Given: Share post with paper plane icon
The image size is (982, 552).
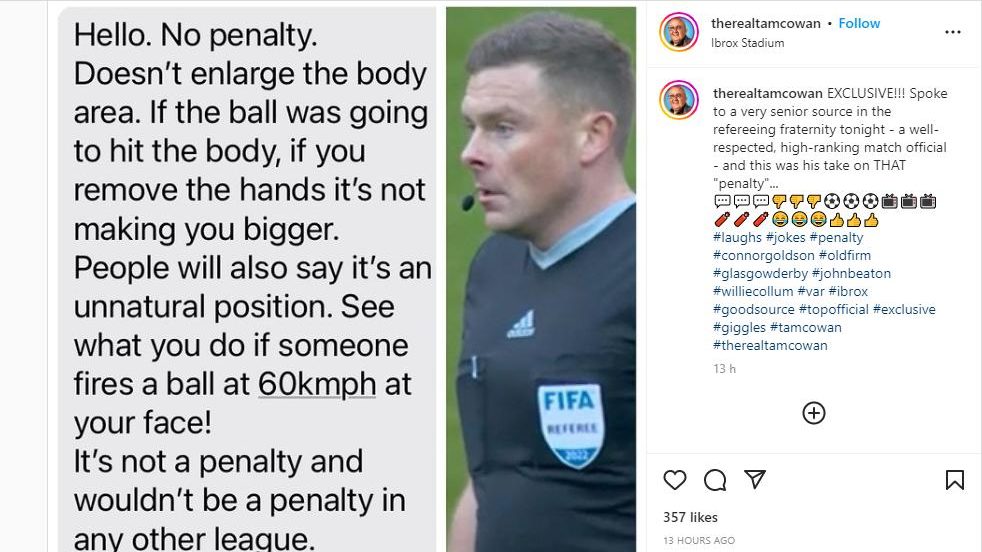Looking at the screenshot, I should [755, 479].
